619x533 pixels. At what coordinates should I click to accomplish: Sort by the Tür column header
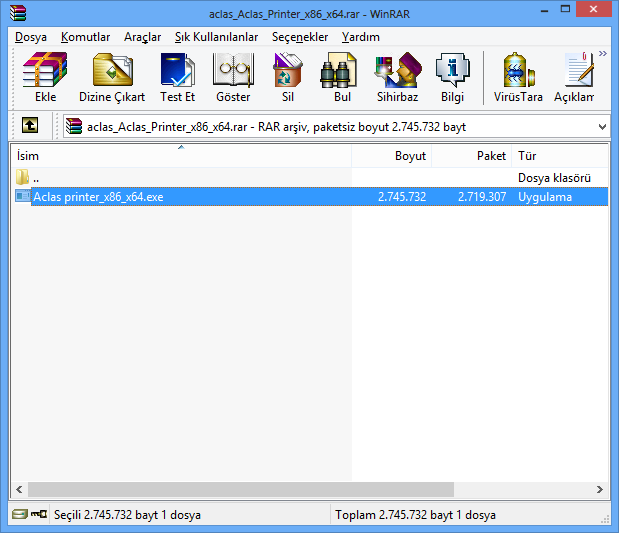click(x=560, y=156)
